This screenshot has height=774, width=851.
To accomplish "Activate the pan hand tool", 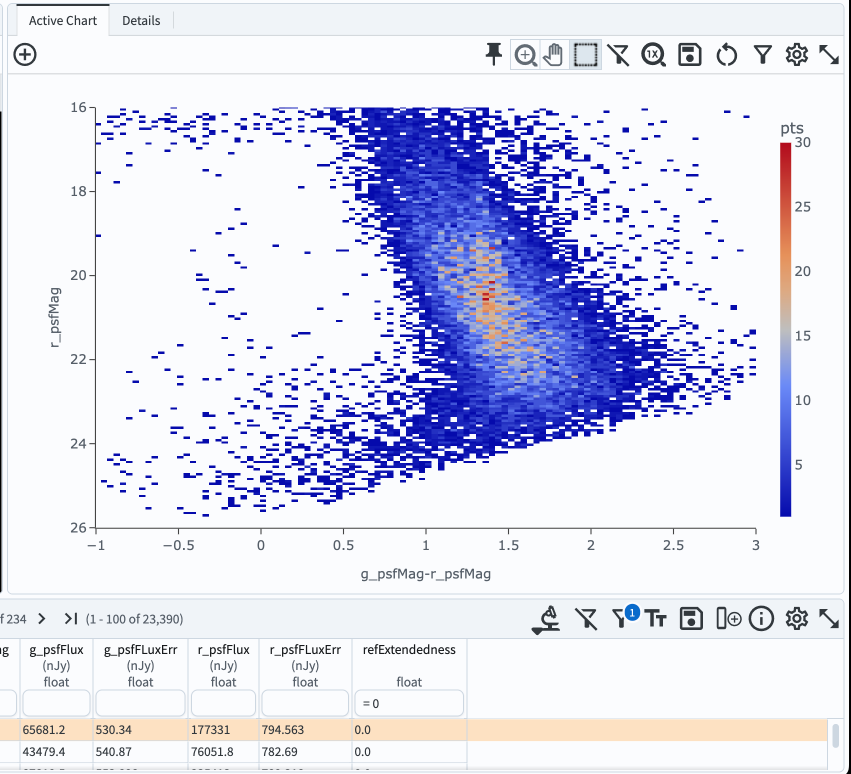I will tap(552, 55).
